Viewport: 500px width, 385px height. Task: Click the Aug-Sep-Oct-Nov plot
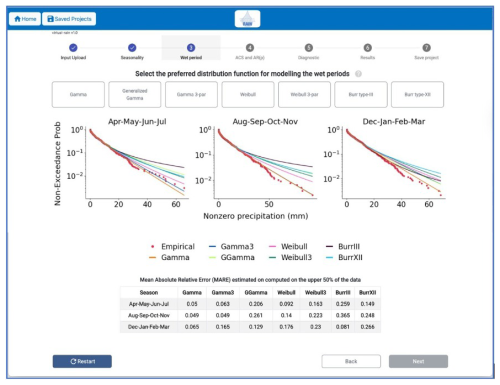click(265, 162)
